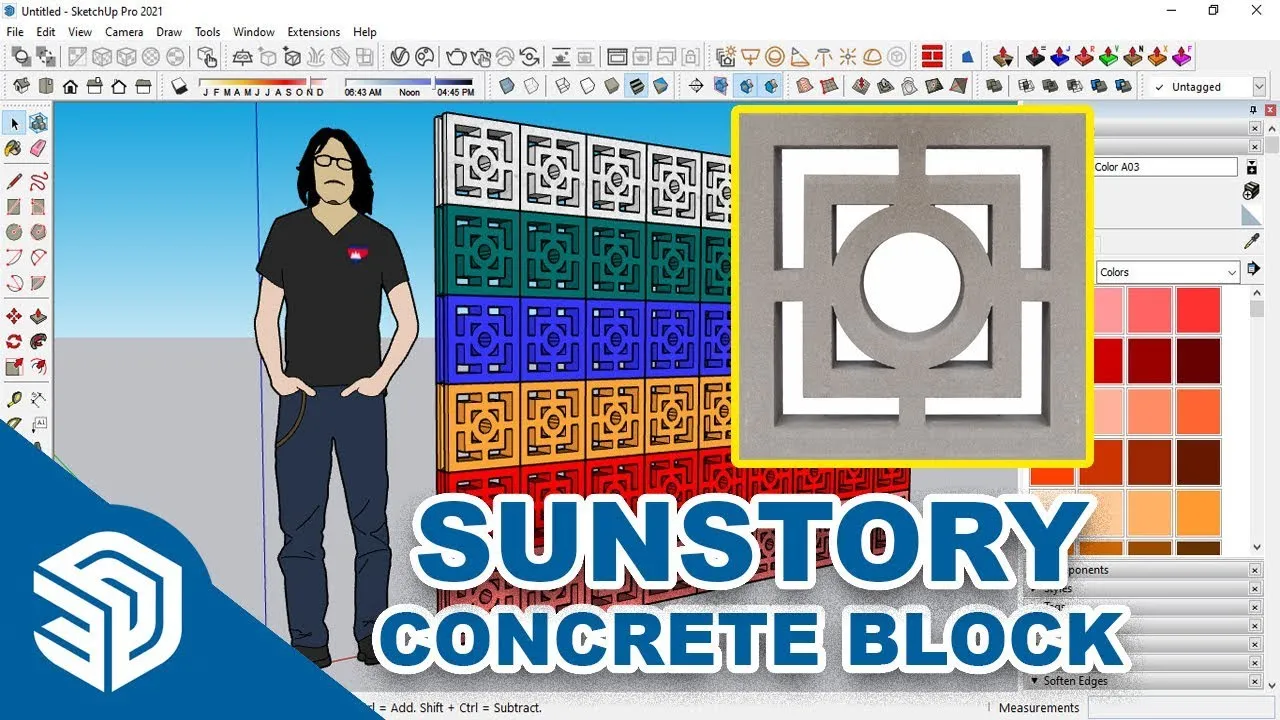Screen dimensions: 1280x720
Task: Open the Window menu
Action: tap(254, 32)
